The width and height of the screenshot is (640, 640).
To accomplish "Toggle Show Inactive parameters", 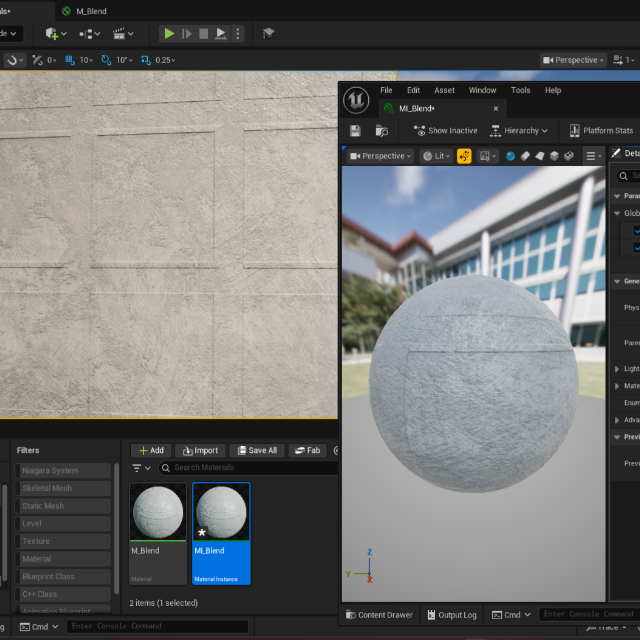I will (x=446, y=131).
